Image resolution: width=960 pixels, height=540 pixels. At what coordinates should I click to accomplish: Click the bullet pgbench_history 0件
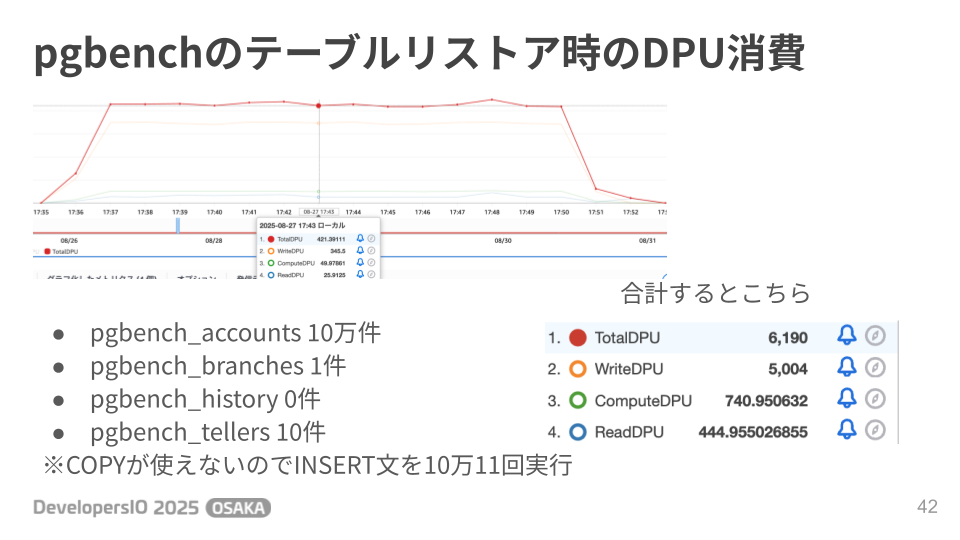pyautogui.click(x=205, y=399)
